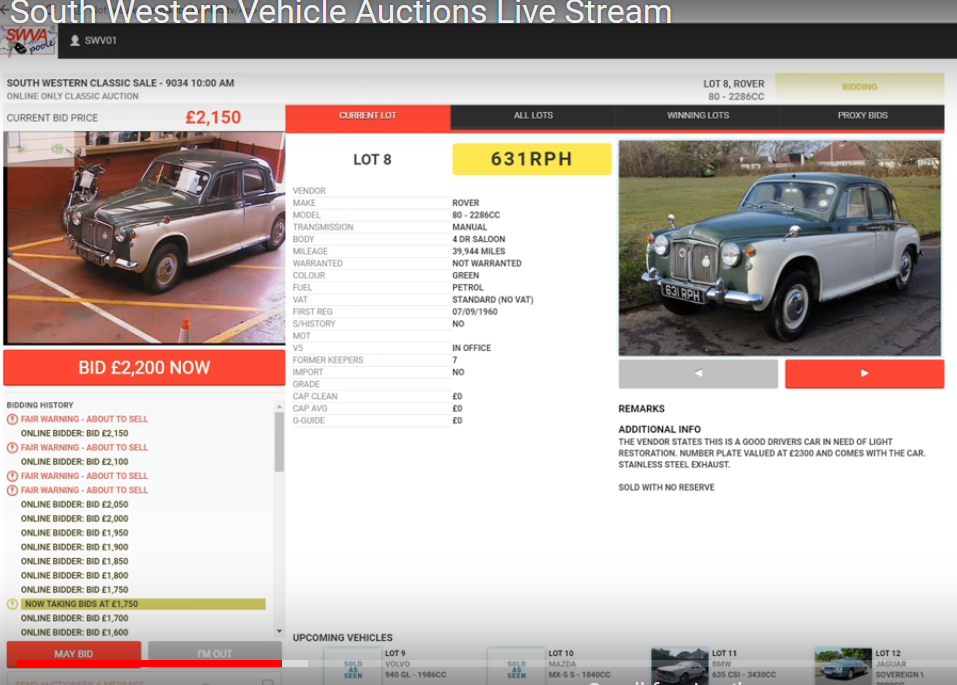Viewport: 957px width, 685px height.
Task: Open the Proxy Bids tab
Action: click(x=862, y=115)
